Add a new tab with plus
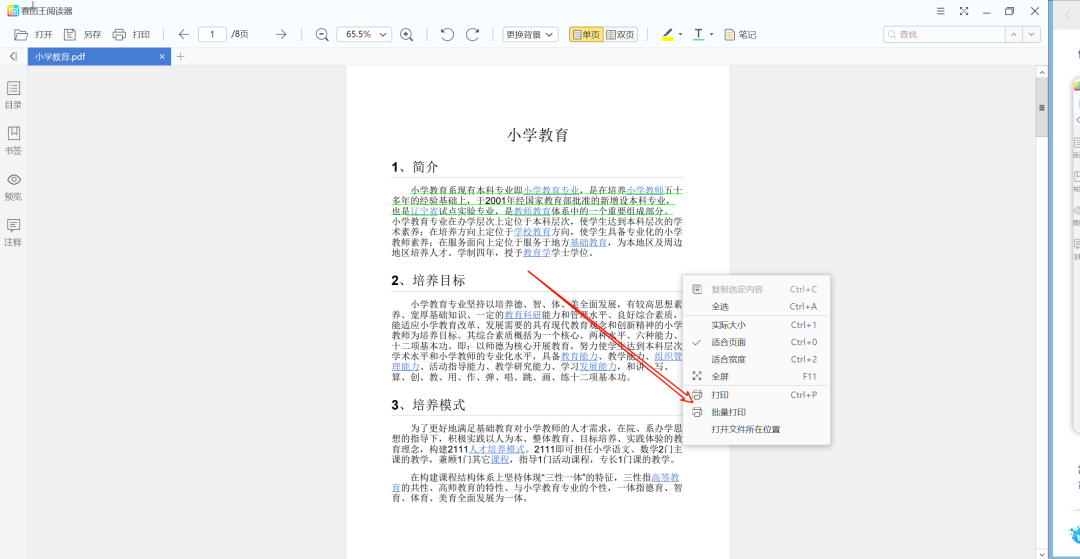1080x559 pixels. [181, 56]
